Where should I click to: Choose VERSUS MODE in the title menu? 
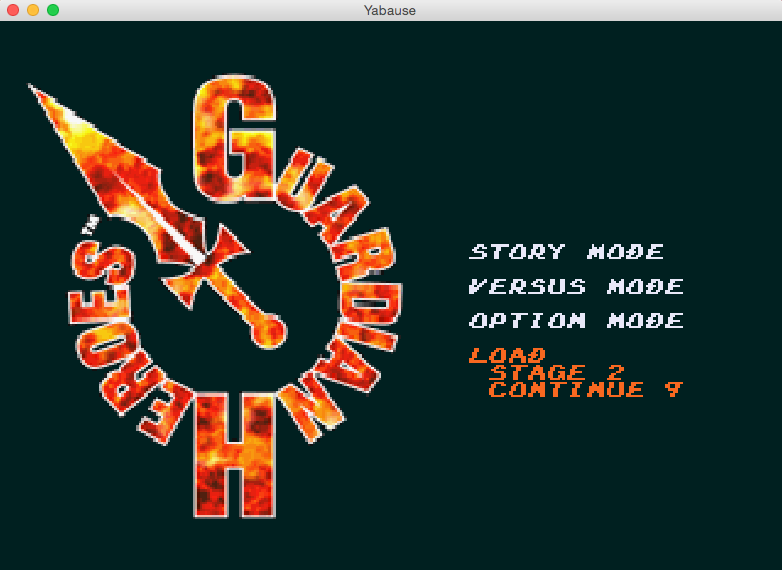(577, 286)
